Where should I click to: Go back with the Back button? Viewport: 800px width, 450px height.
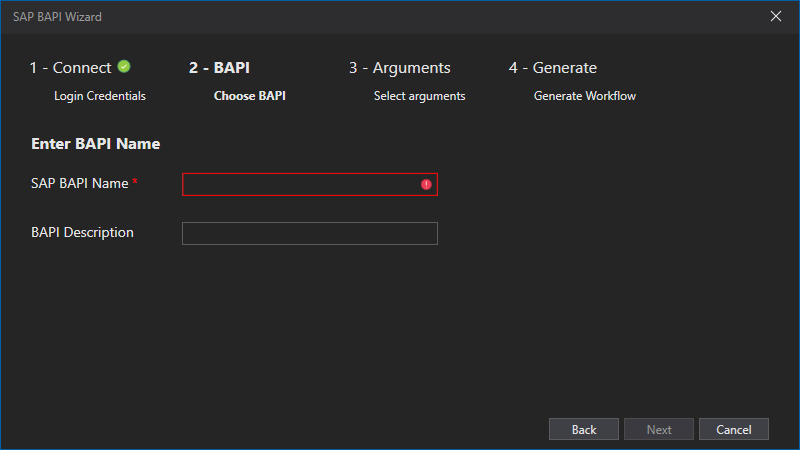click(x=584, y=429)
